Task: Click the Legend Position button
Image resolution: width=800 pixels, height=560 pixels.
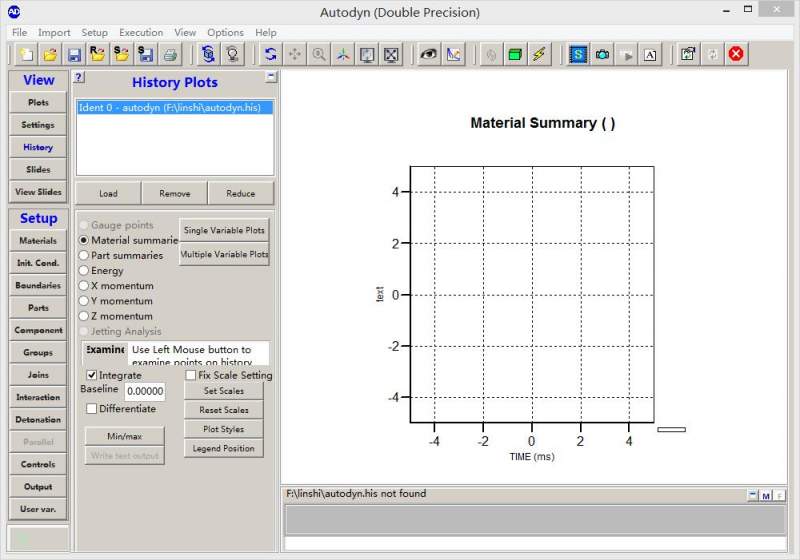Action: click(x=223, y=448)
